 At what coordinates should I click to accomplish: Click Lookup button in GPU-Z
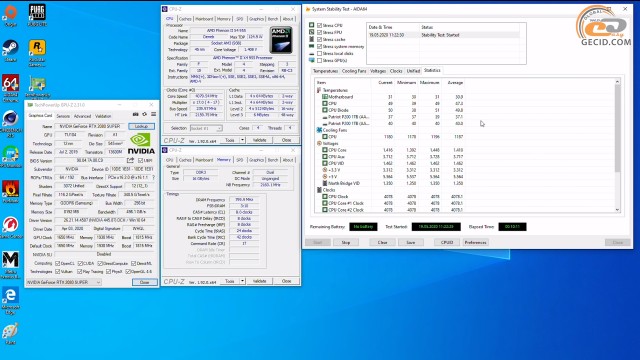pyautogui.click(x=141, y=126)
